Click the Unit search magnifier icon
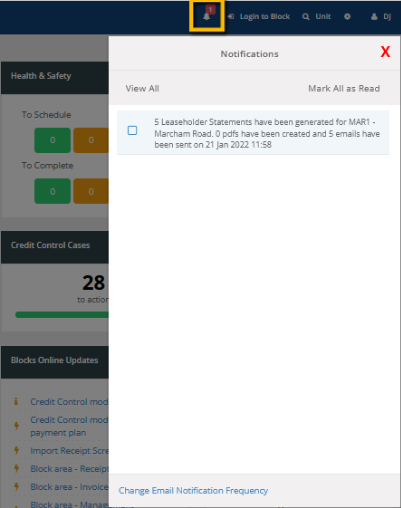This screenshot has width=401, height=508. pyautogui.click(x=306, y=17)
